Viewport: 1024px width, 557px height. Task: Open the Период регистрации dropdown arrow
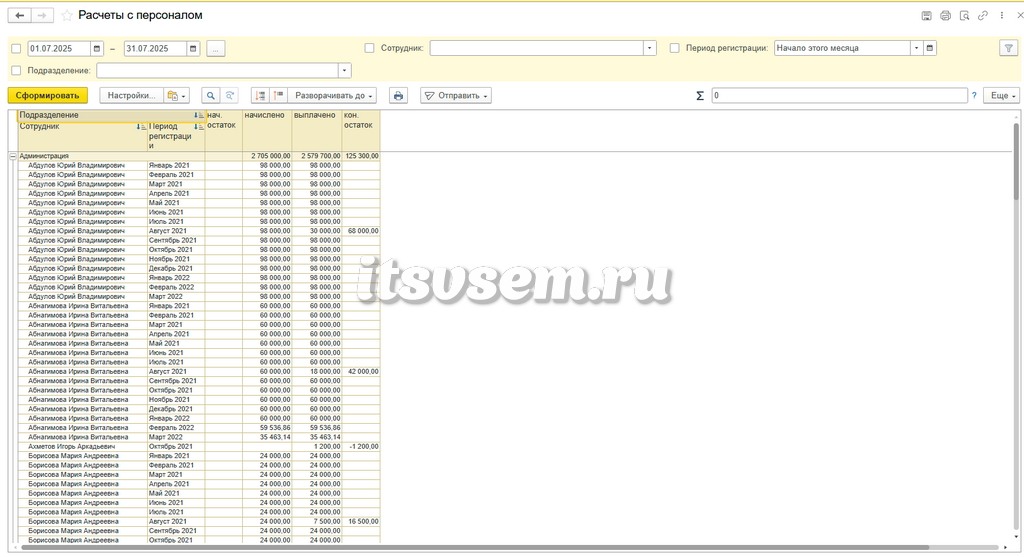pyautogui.click(x=916, y=48)
